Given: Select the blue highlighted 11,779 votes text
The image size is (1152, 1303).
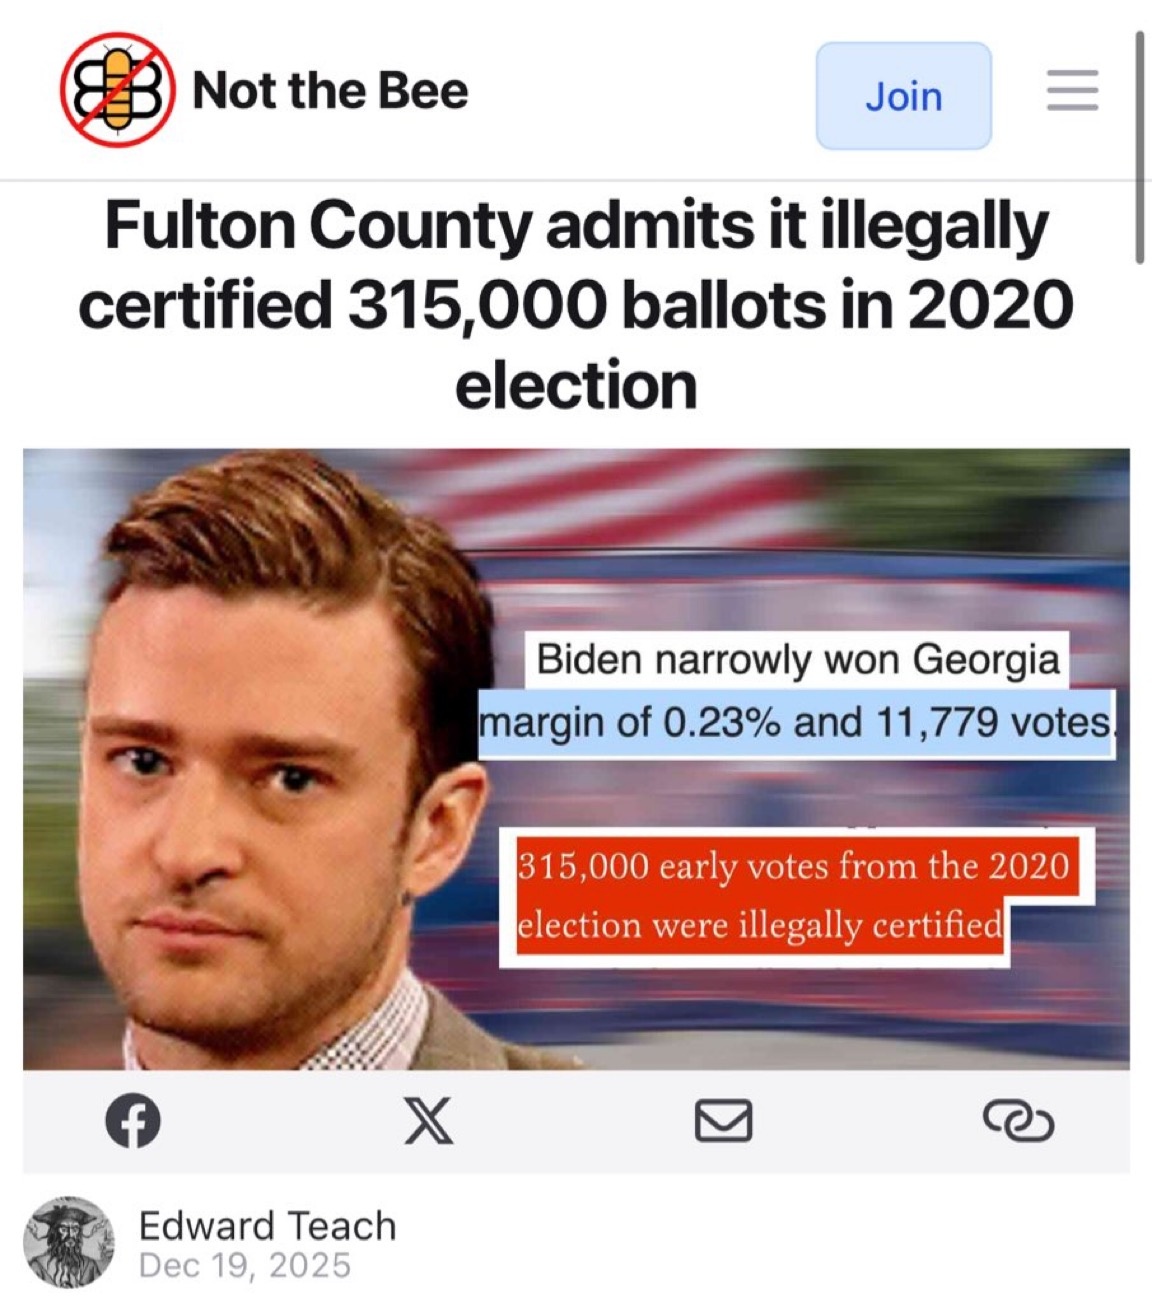Looking at the screenshot, I should [x=995, y=721].
